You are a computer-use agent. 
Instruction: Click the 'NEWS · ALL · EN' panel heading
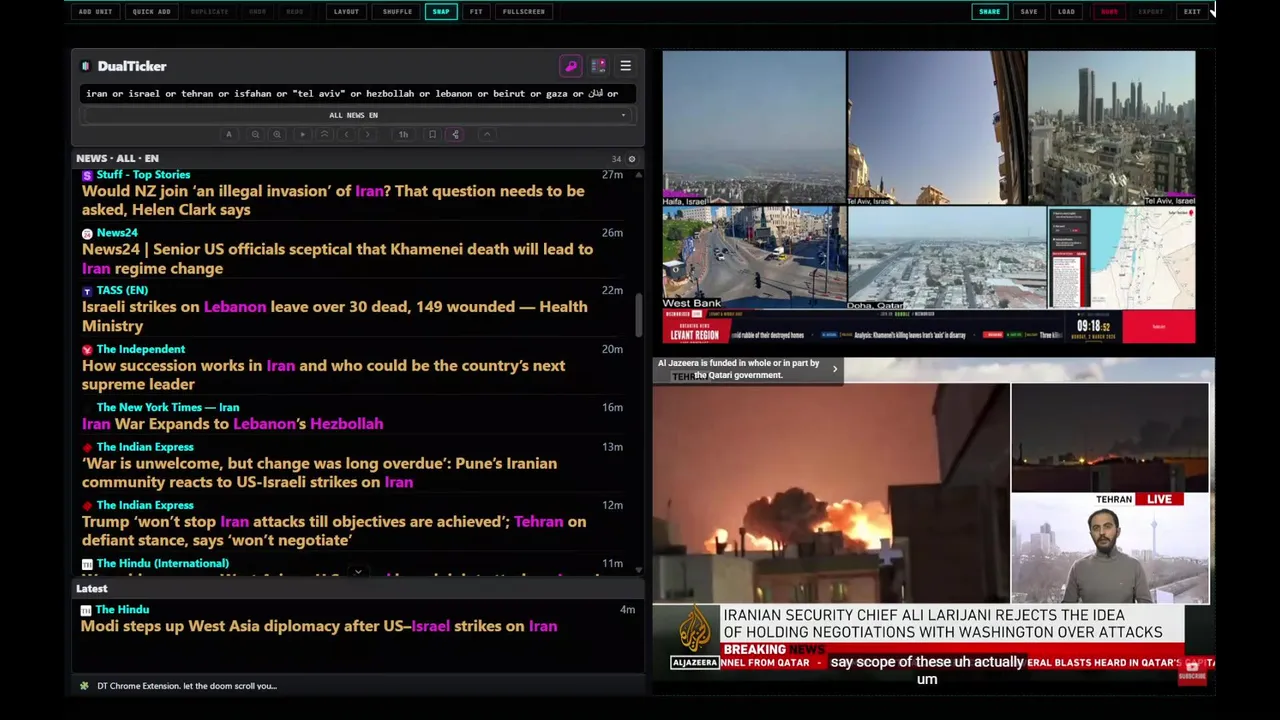pyautogui.click(x=117, y=159)
